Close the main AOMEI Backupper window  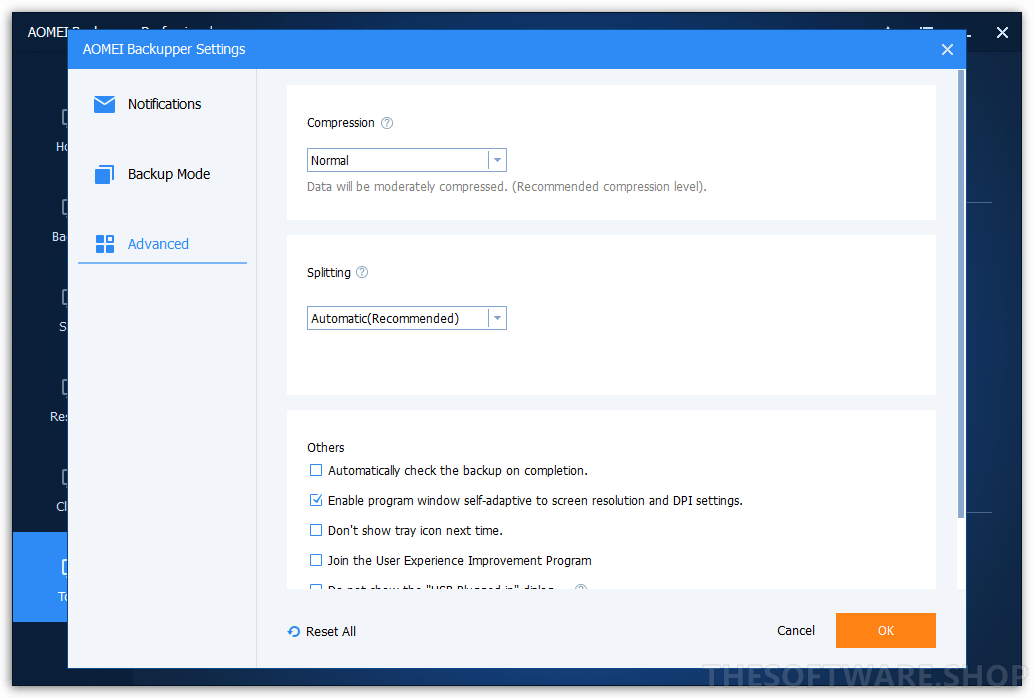pyautogui.click(x=1002, y=32)
